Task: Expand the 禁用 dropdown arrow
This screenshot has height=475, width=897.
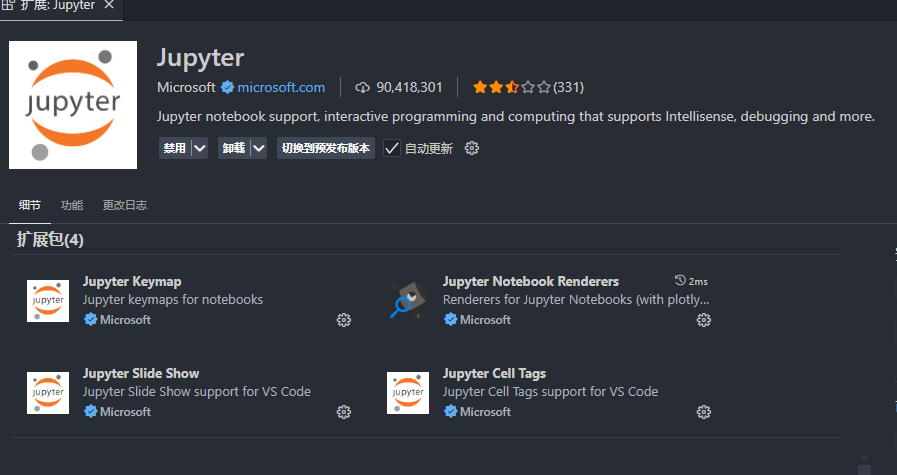Action: (199, 148)
